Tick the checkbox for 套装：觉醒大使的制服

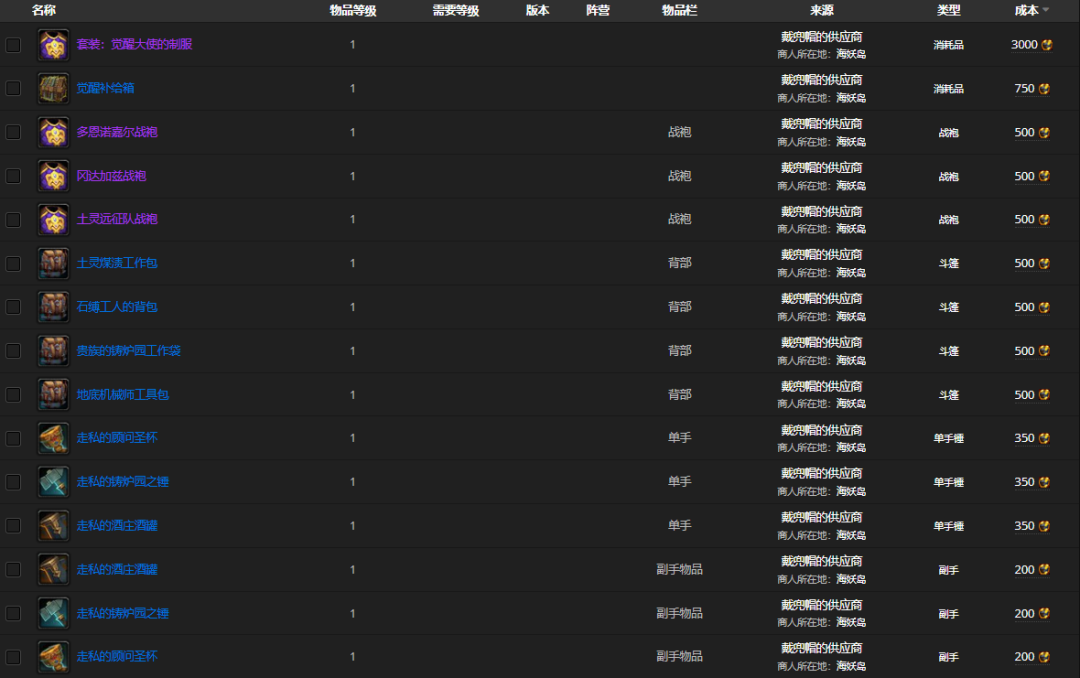13,45
